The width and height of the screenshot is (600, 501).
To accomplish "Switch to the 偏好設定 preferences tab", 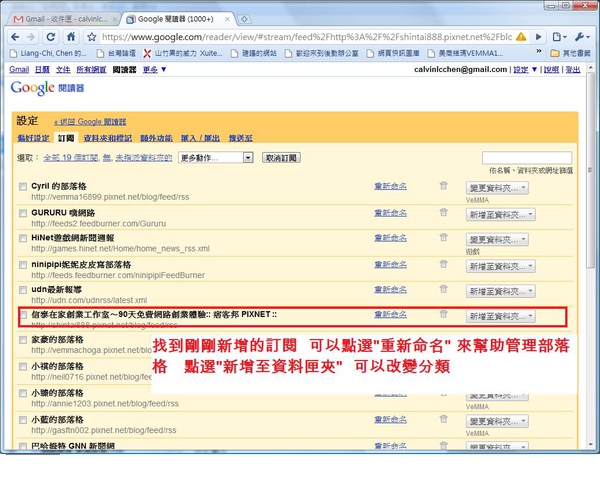I will (33, 138).
